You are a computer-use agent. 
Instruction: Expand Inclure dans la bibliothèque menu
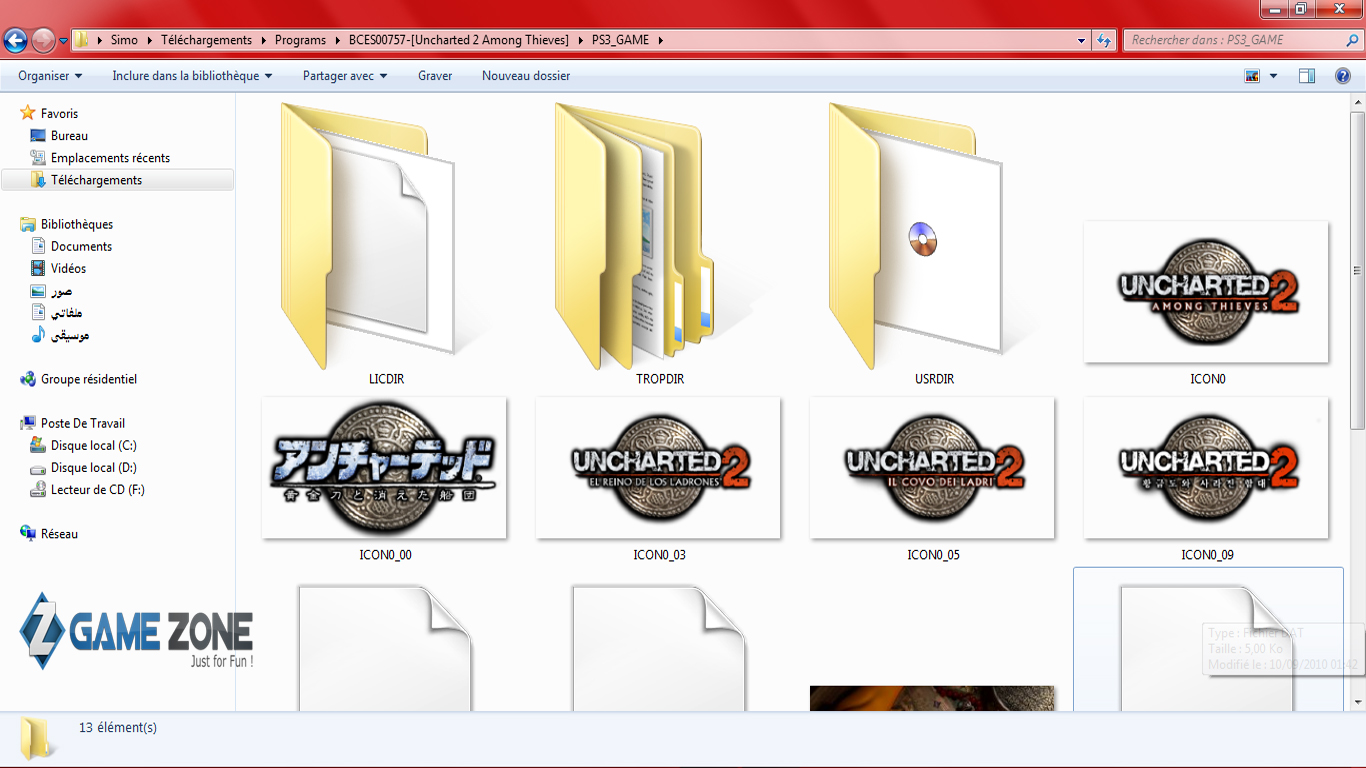[x=185, y=76]
